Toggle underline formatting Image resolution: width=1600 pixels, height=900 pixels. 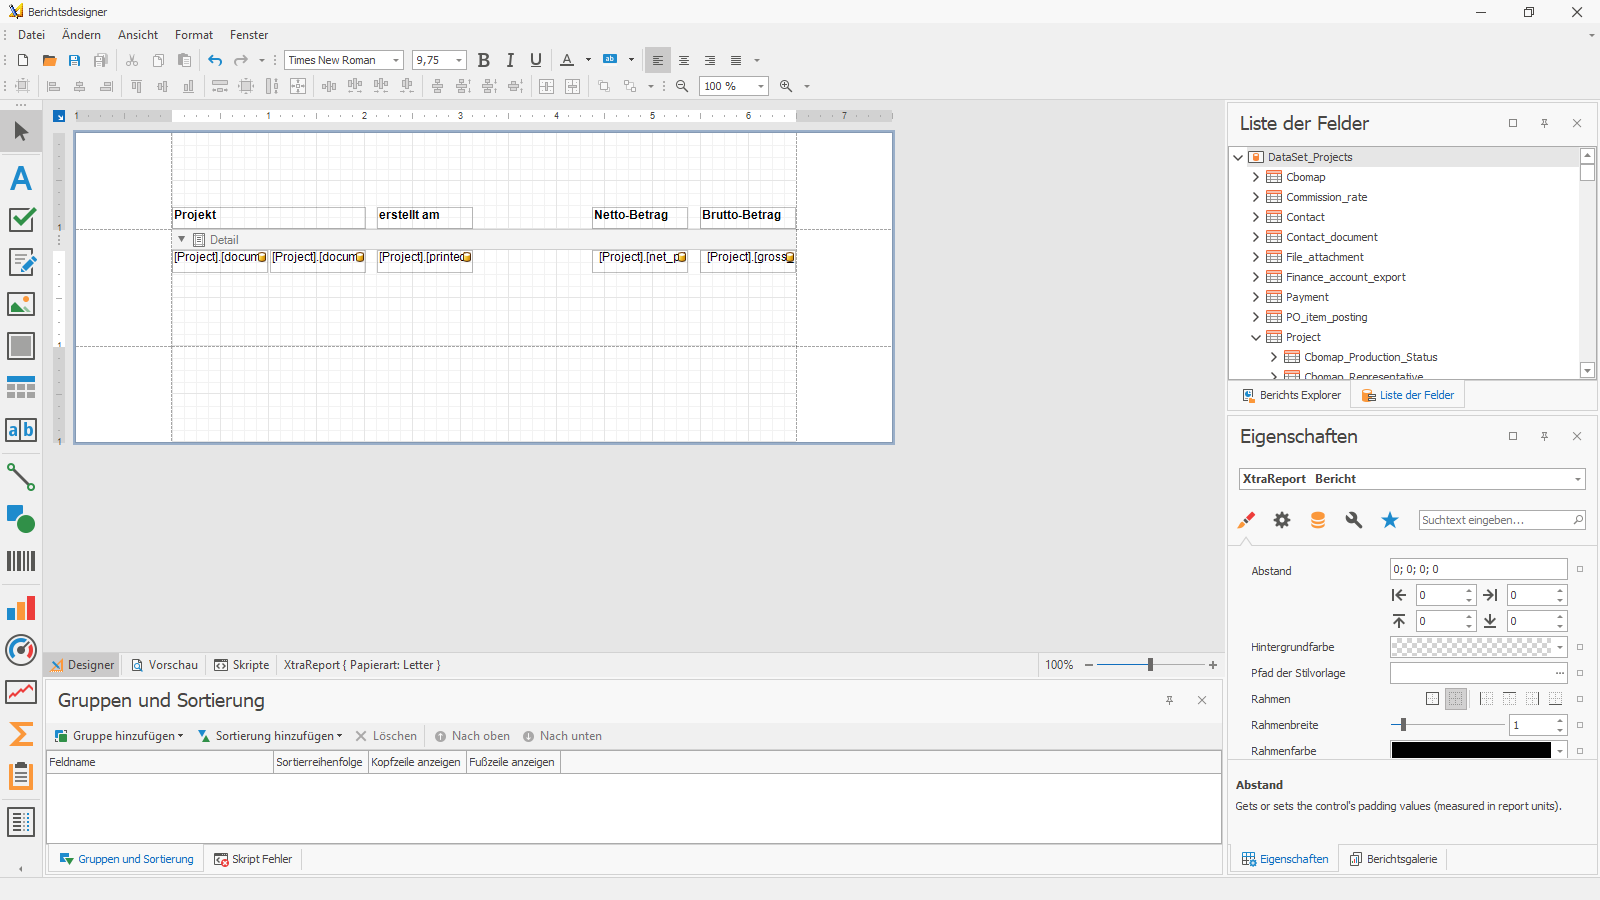(x=536, y=60)
